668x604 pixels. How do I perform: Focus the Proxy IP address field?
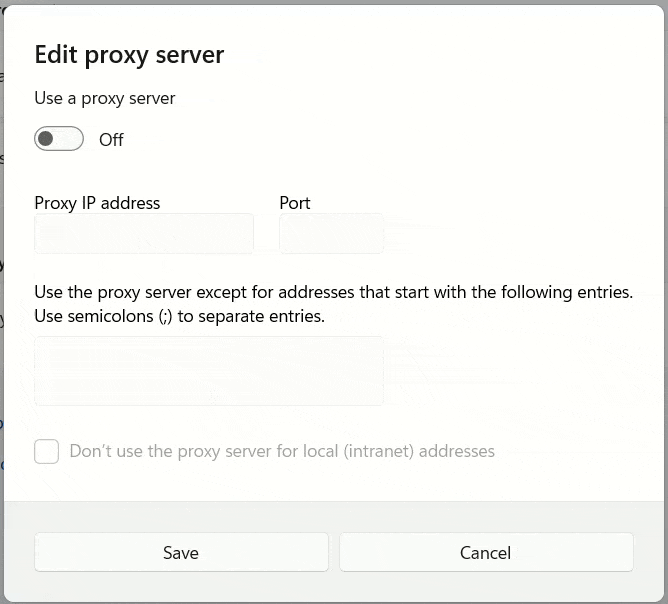(143, 234)
